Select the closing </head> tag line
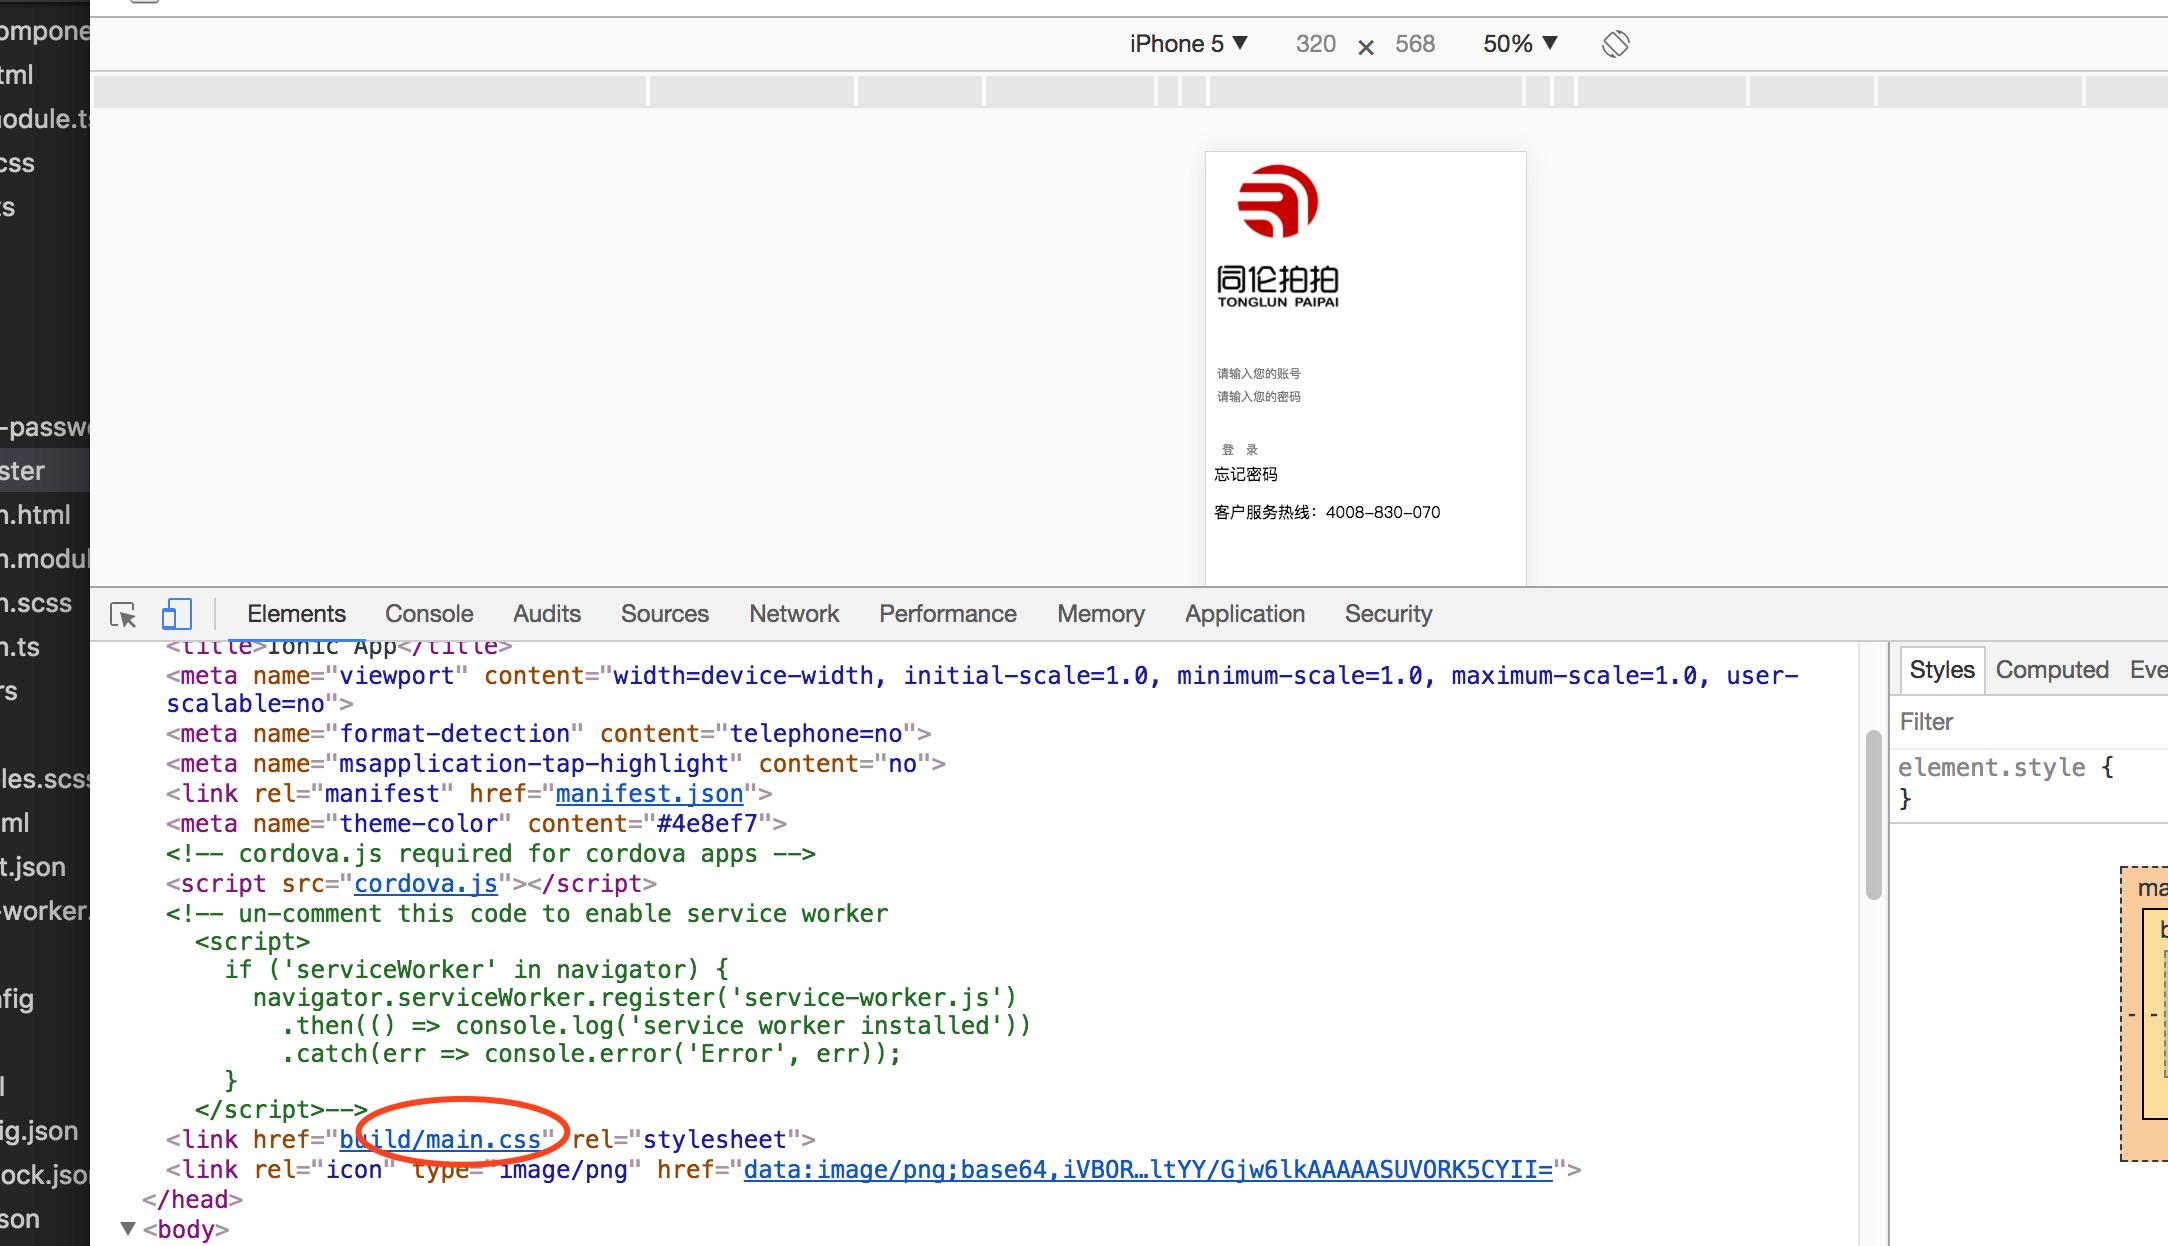This screenshot has width=2168, height=1246. 192,1200
